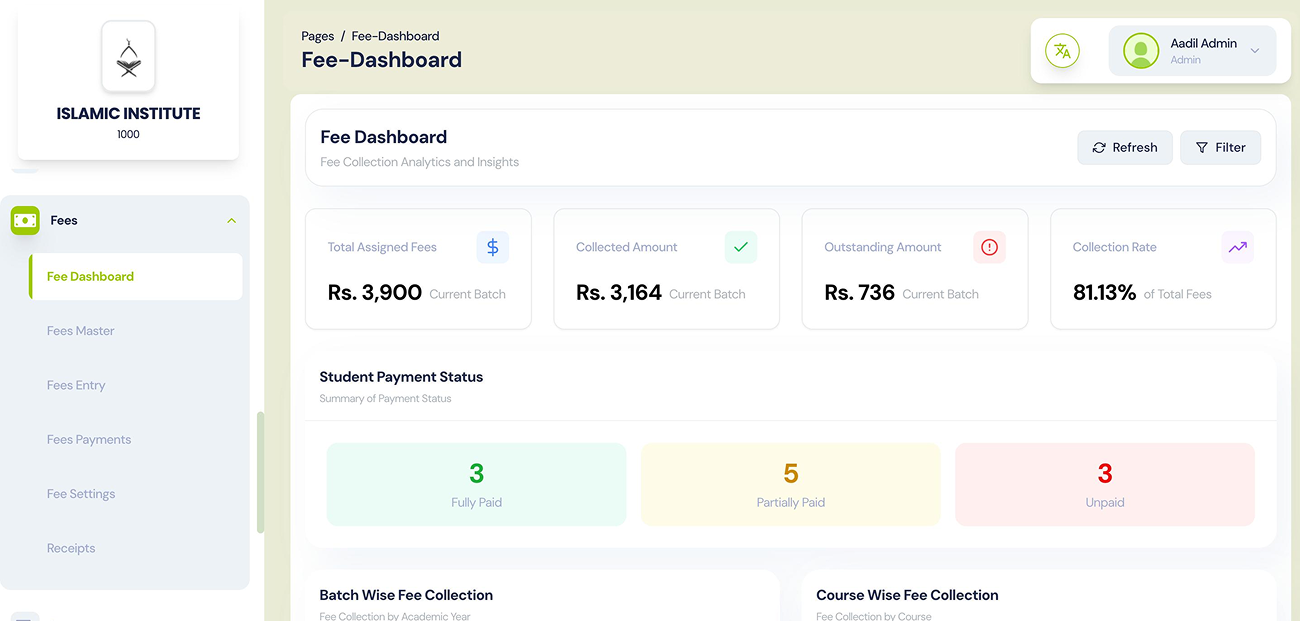Screen dimensions: 1300x621
Task: Click the red alert Outstanding Amount icon
Action: (x=989, y=247)
